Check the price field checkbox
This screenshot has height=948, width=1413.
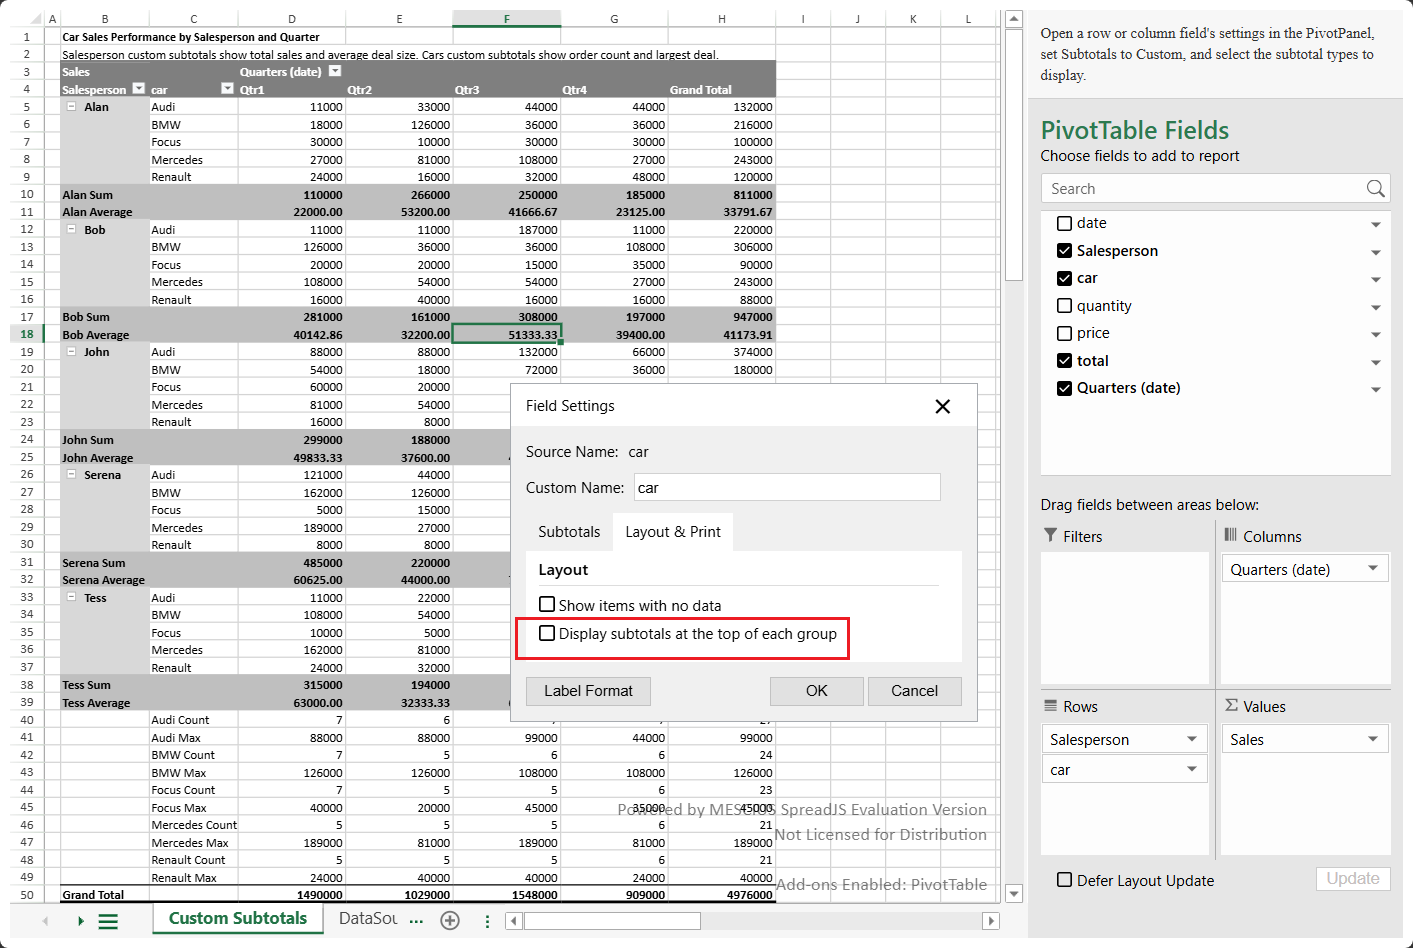coord(1064,333)
